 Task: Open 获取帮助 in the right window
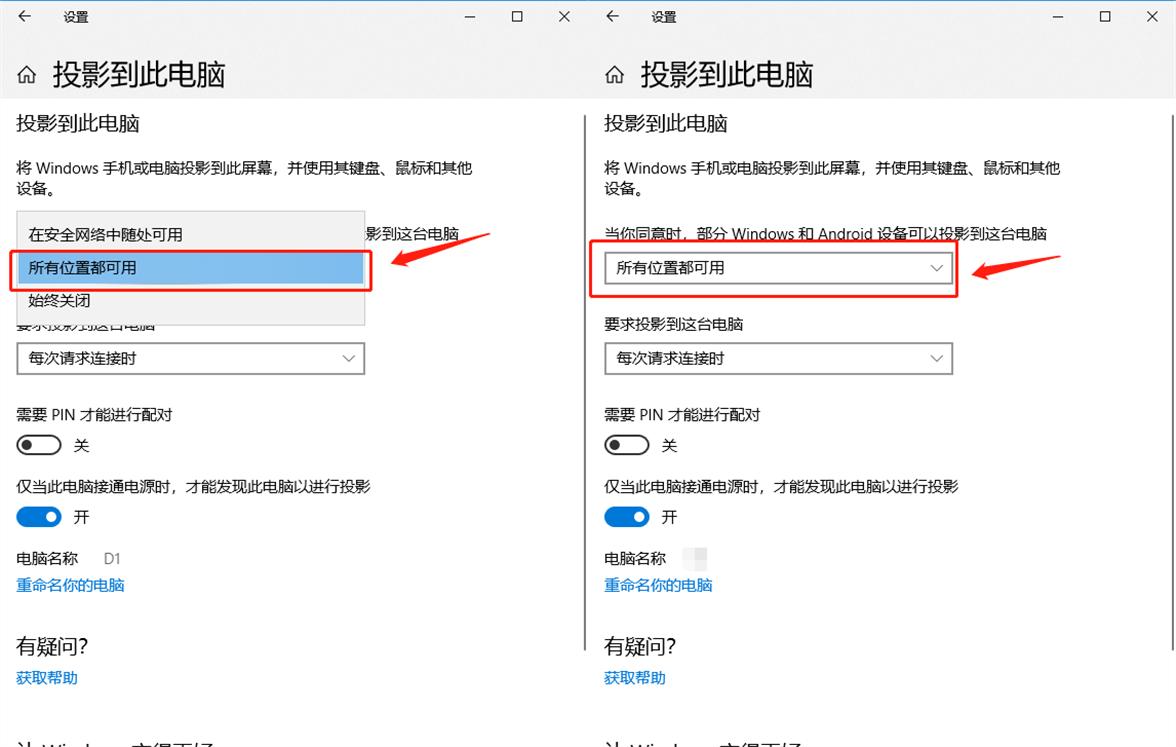coord(634,677)
